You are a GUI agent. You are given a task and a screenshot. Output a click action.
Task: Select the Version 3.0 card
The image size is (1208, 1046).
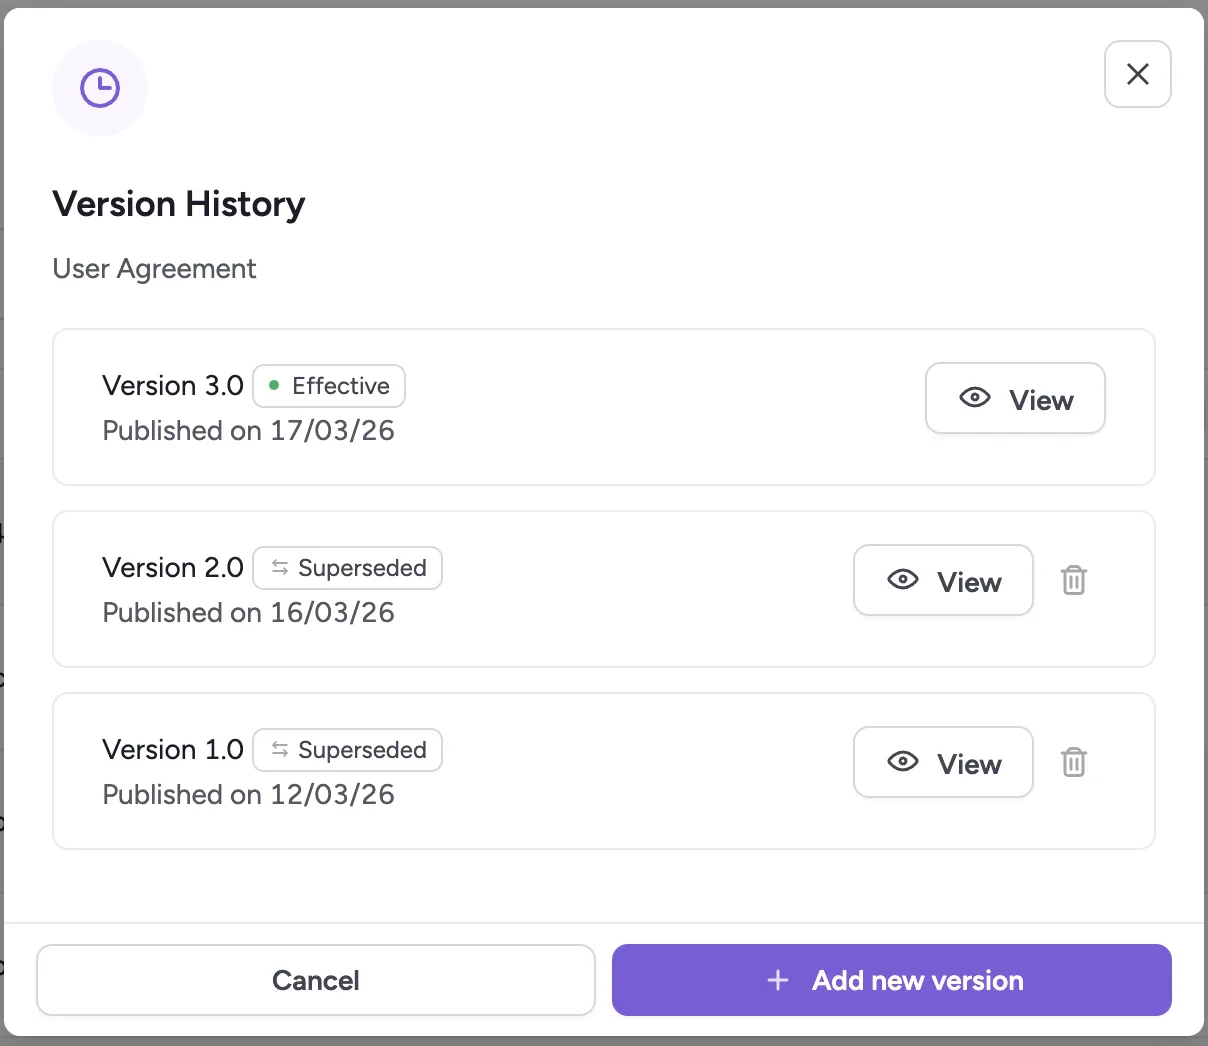coord(604,407)
